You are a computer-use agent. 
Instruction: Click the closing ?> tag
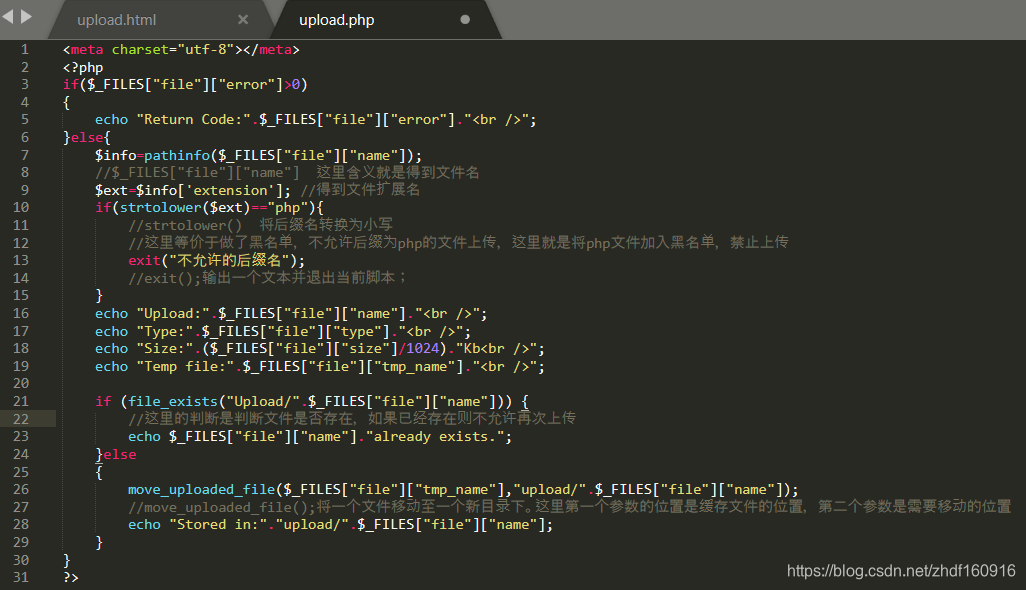70,577
